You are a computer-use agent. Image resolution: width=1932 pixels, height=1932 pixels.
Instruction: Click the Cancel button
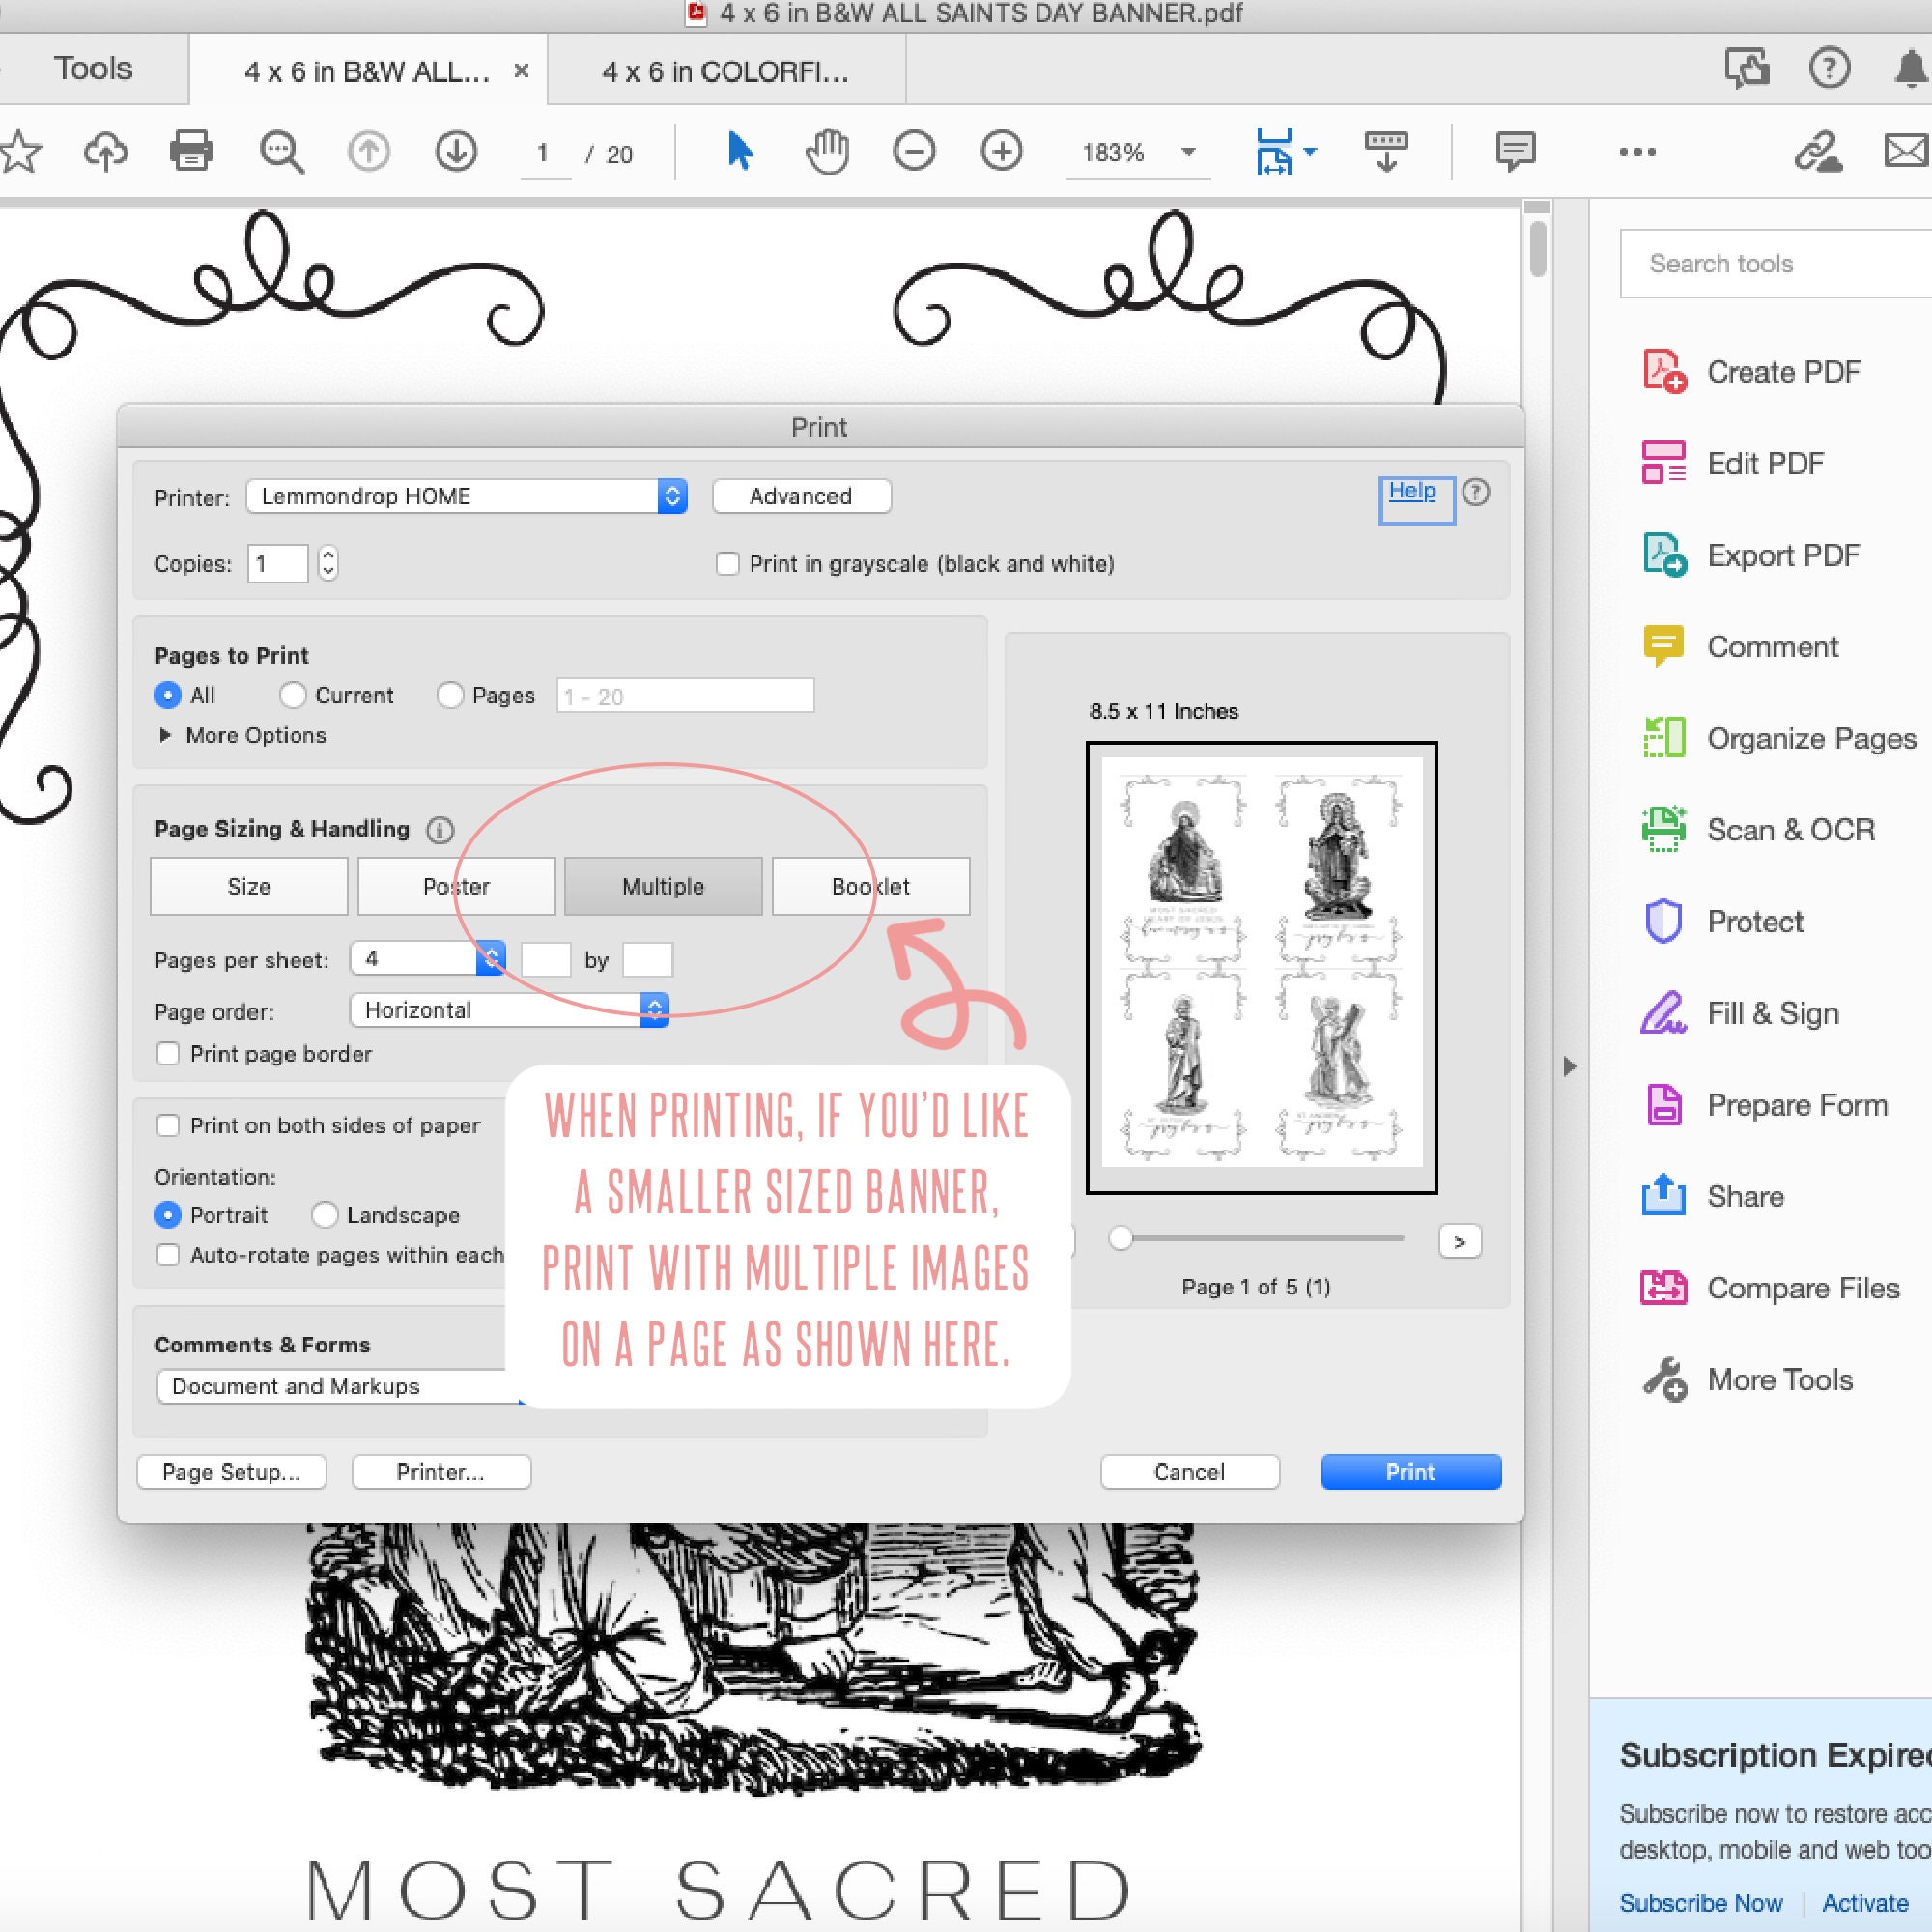point(1190,1472)
